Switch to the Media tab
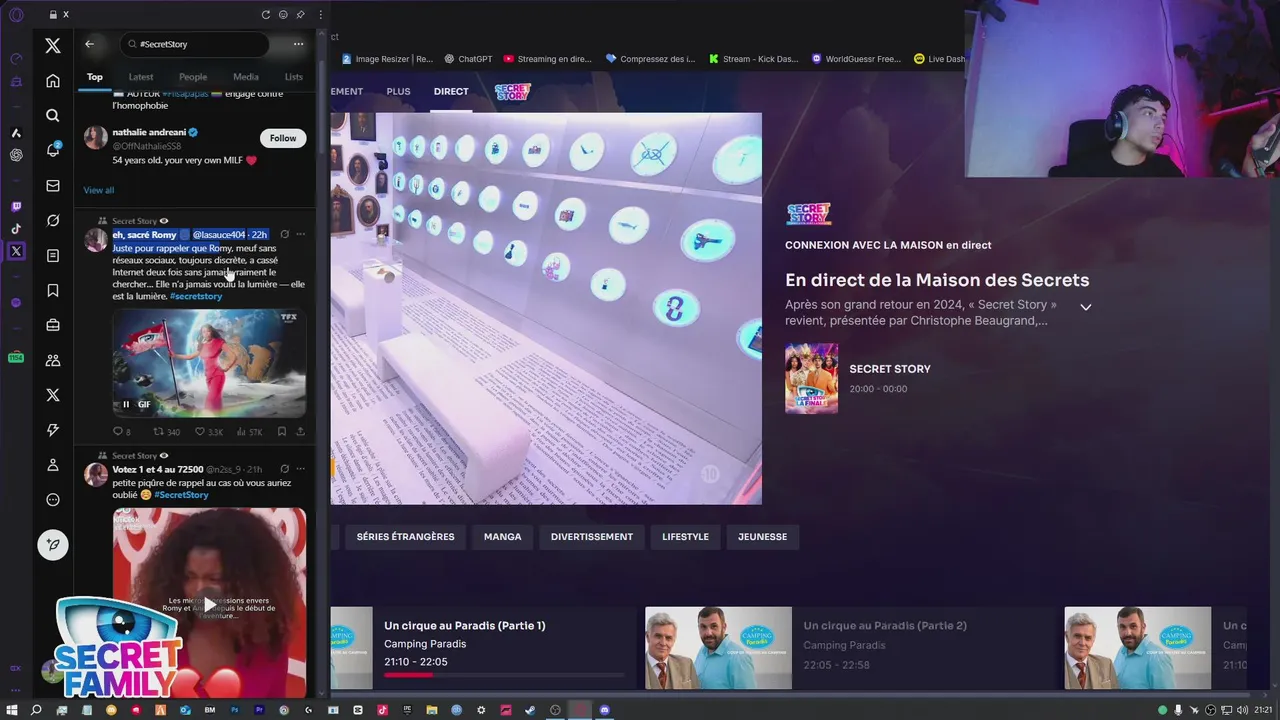This screenshot has height=720, width=1280. [246, 77]
